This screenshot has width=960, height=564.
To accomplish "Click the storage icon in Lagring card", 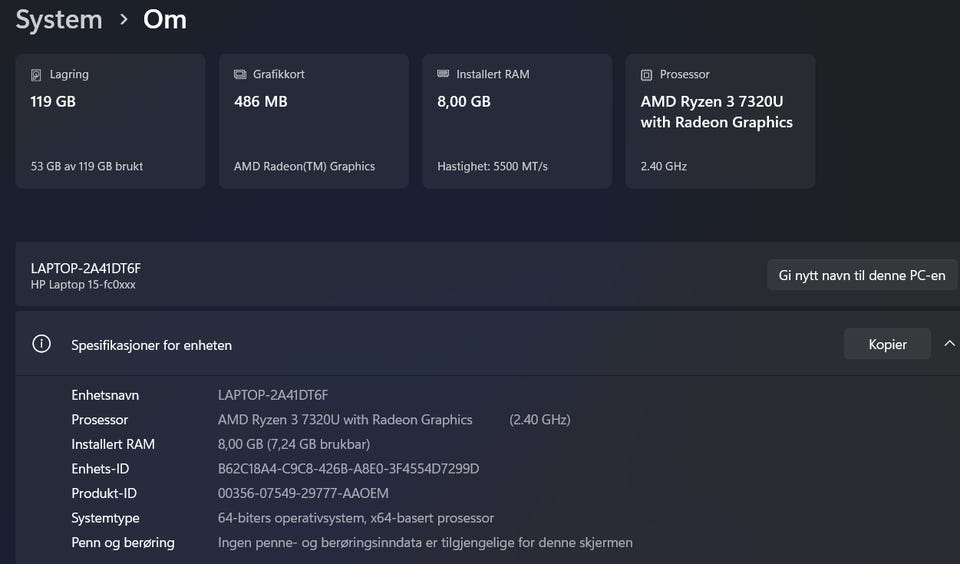I will [37, 75].
